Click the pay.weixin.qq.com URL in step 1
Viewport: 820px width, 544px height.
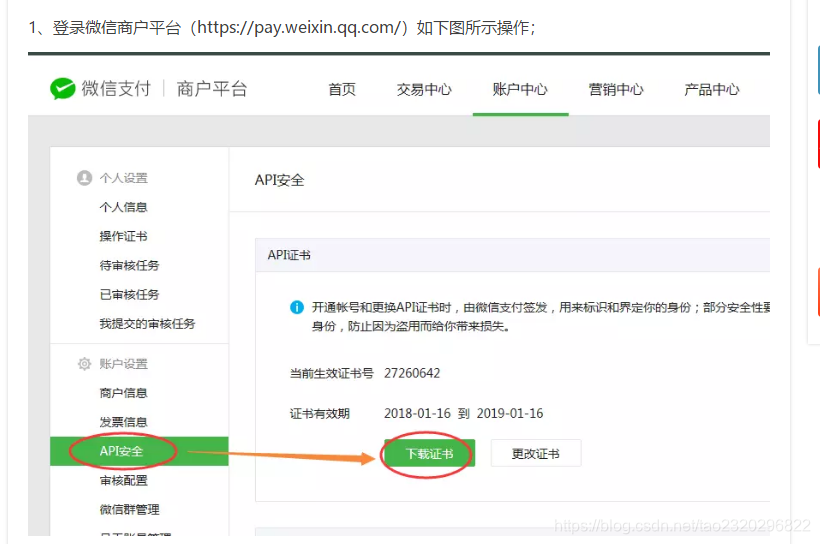299,27
